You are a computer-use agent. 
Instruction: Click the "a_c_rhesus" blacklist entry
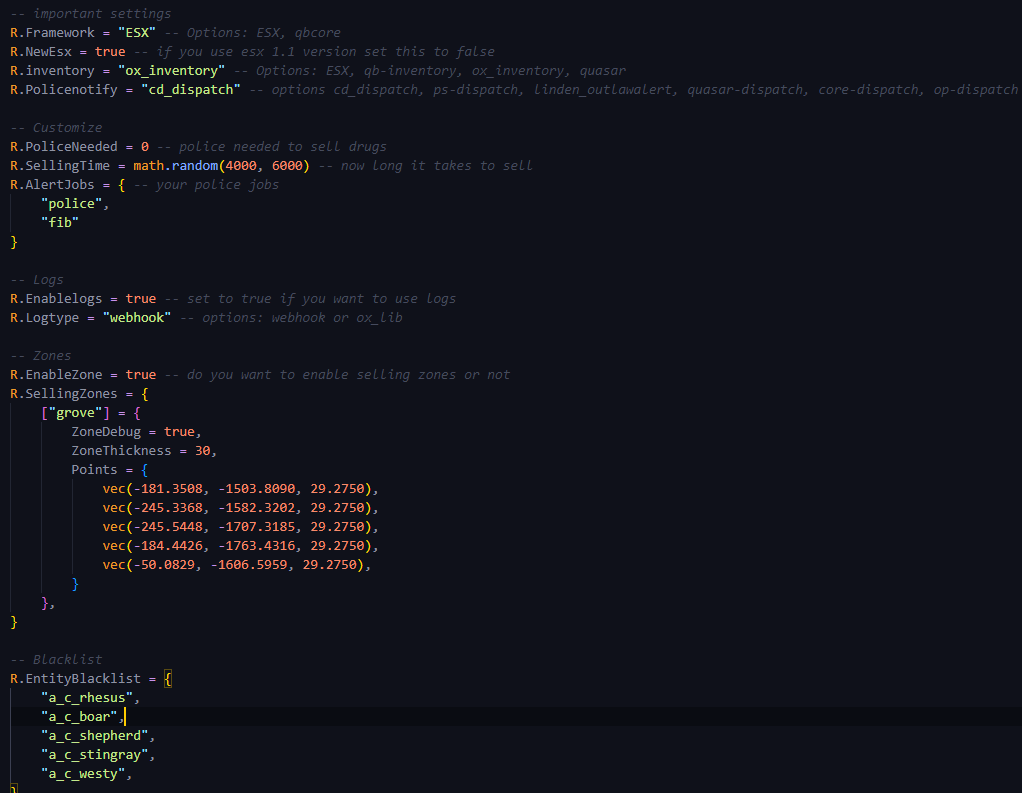pos(87,697)
